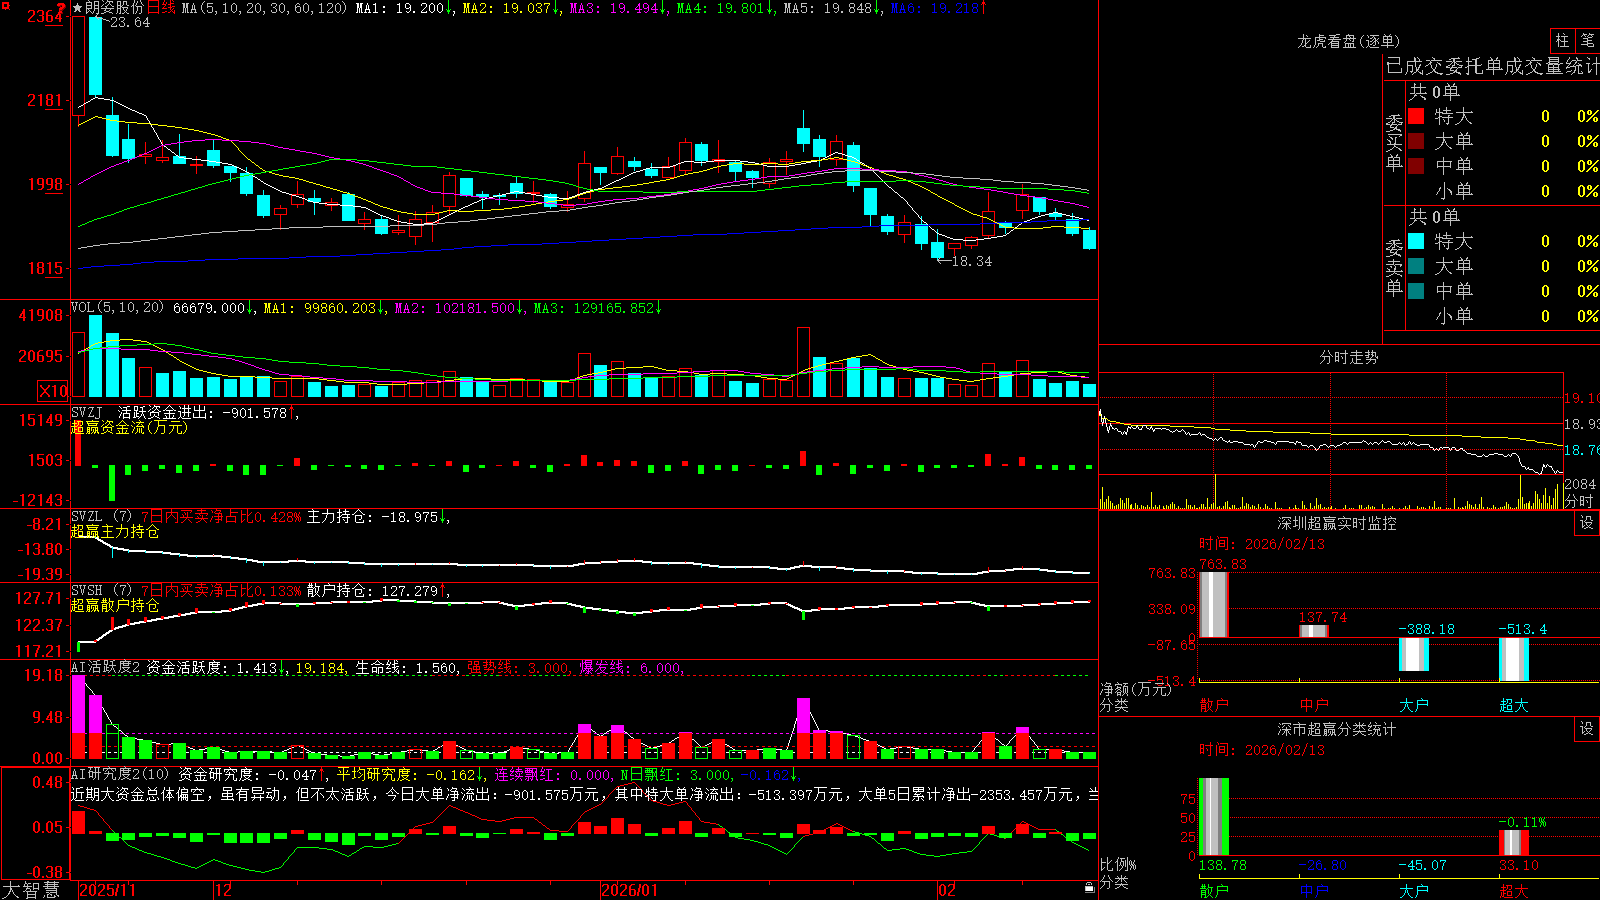Click the 12 month marker on timeline
Screen dimensions: 1600x900
(x=224, y=890)
